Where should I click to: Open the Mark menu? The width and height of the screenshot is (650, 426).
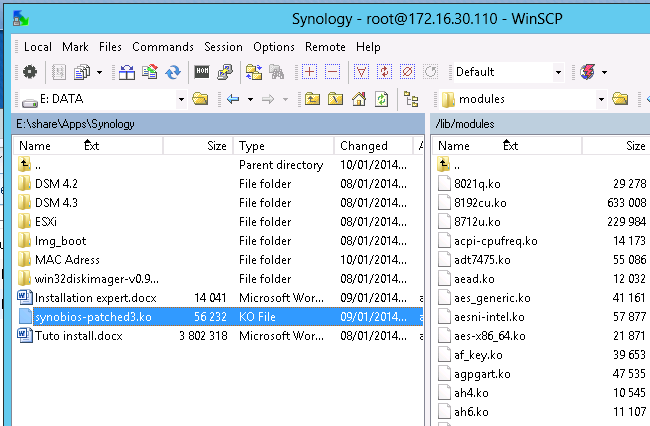point(75,47)
